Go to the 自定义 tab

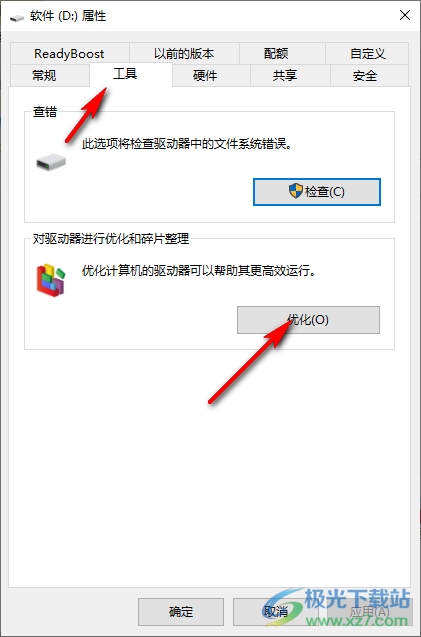coord(367,54)
